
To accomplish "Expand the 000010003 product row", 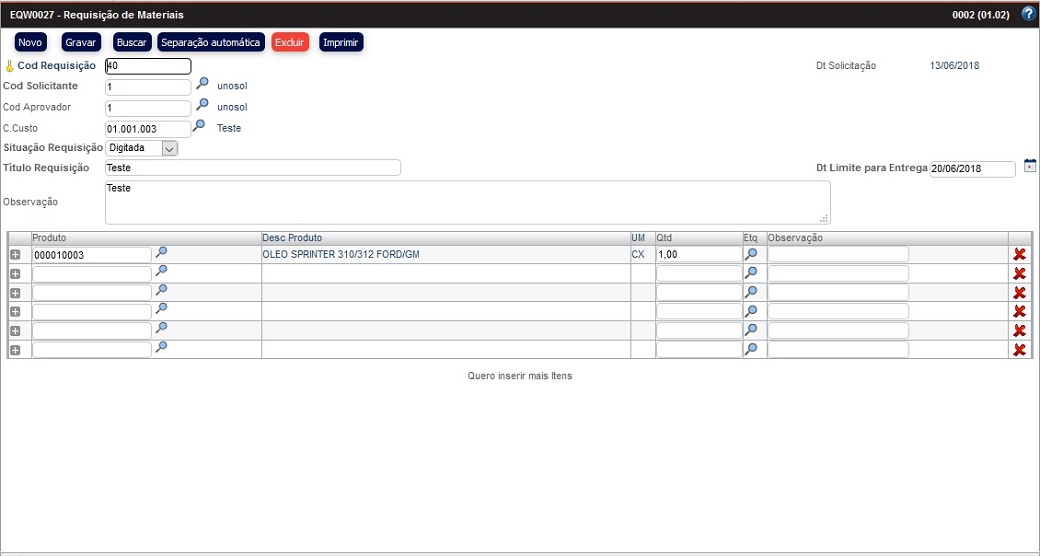I will [x=15, y=255].
